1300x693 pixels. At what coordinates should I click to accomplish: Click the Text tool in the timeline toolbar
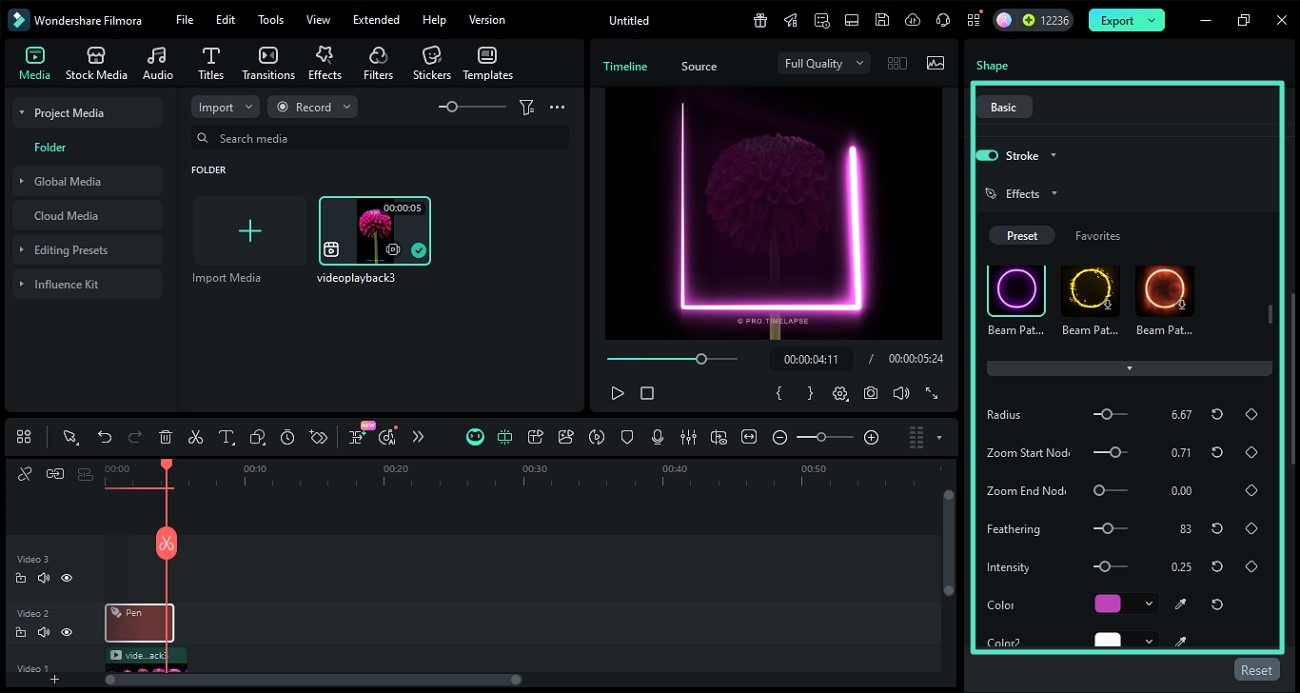(x=226, y=437)
